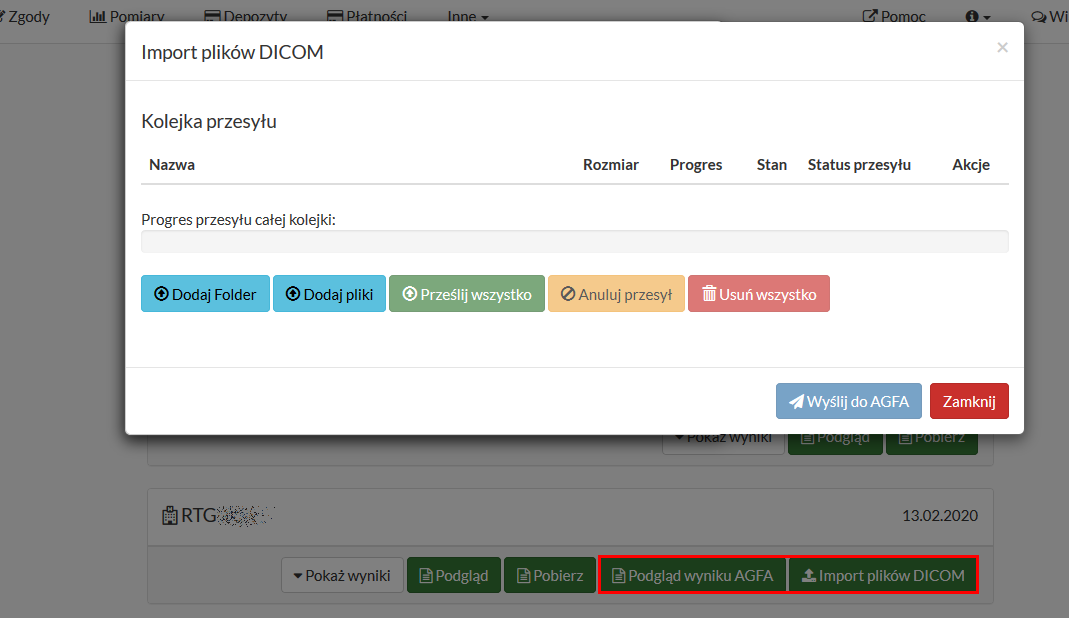Open Podgląd wyniku AGFA in RTG row
The image size is (1069, 618).
click(692, 575)
